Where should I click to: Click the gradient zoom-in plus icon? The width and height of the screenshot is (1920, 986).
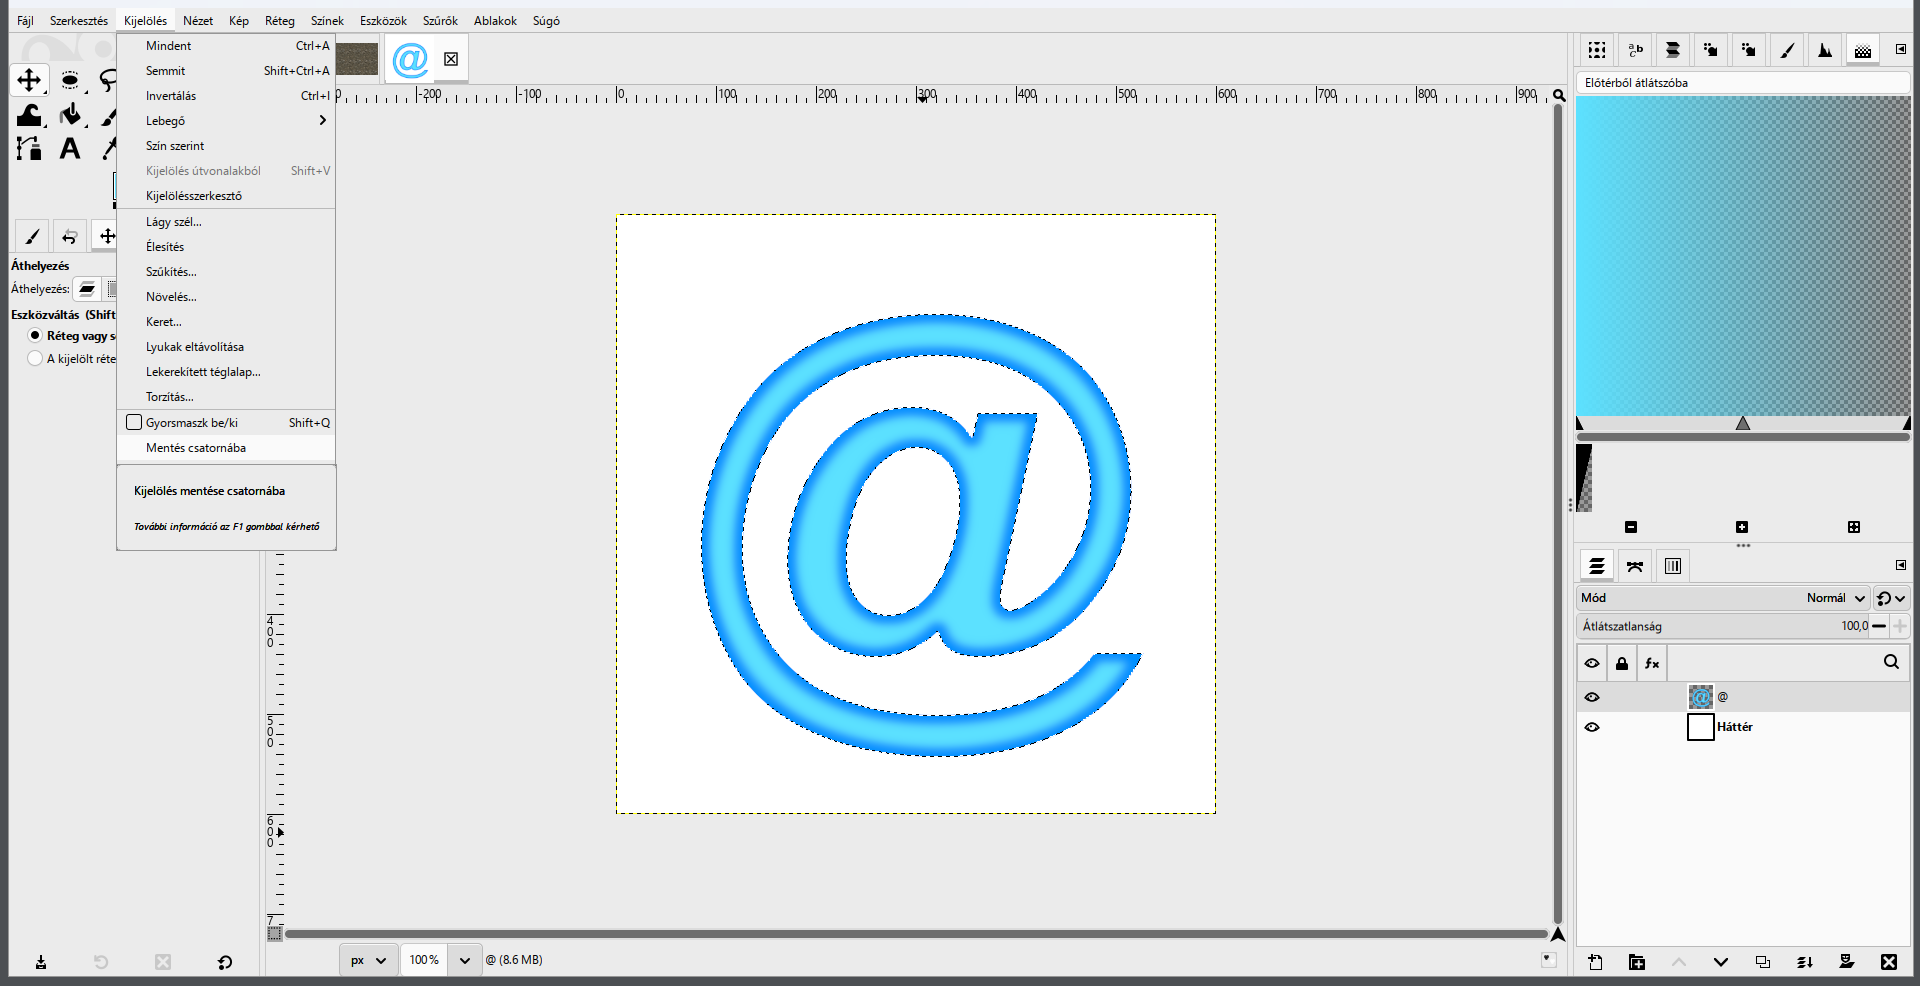pos(1742,527)
